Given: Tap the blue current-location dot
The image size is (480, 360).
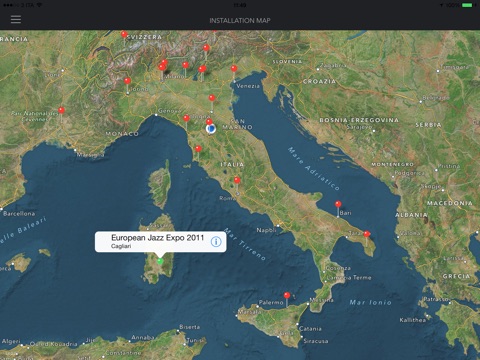Looking at the screenshot, I should coord(211,129).
